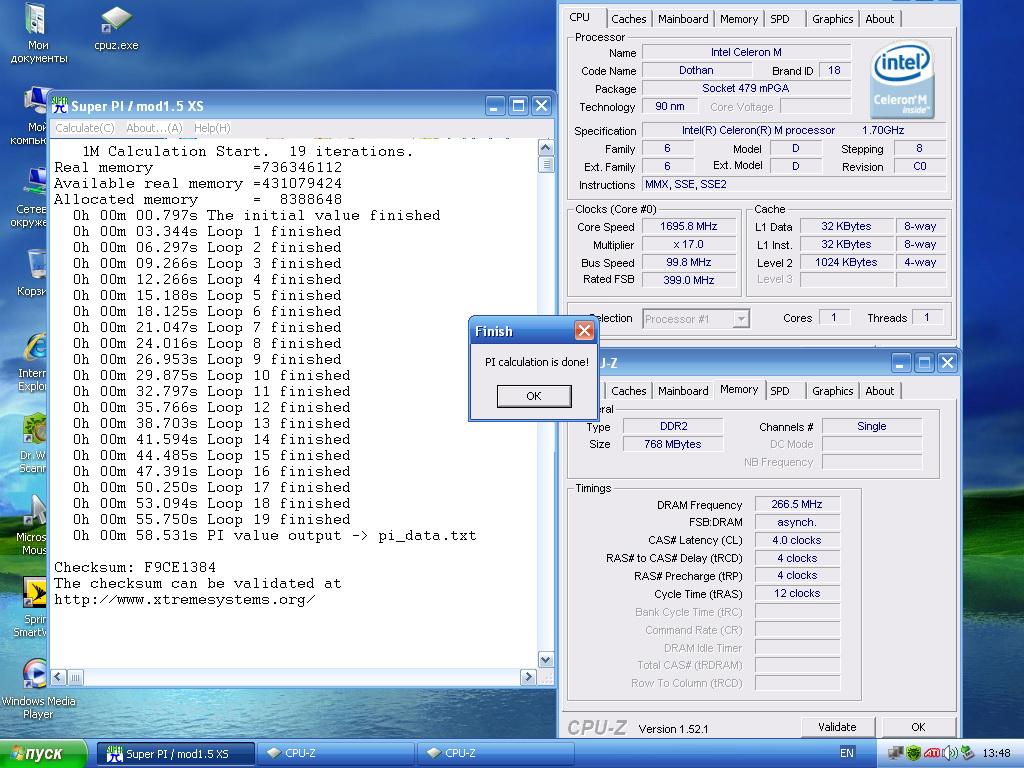Viewport: 1024px width, 768px height.
Task: Click the volume speaker tray icon
Action: 949,753
